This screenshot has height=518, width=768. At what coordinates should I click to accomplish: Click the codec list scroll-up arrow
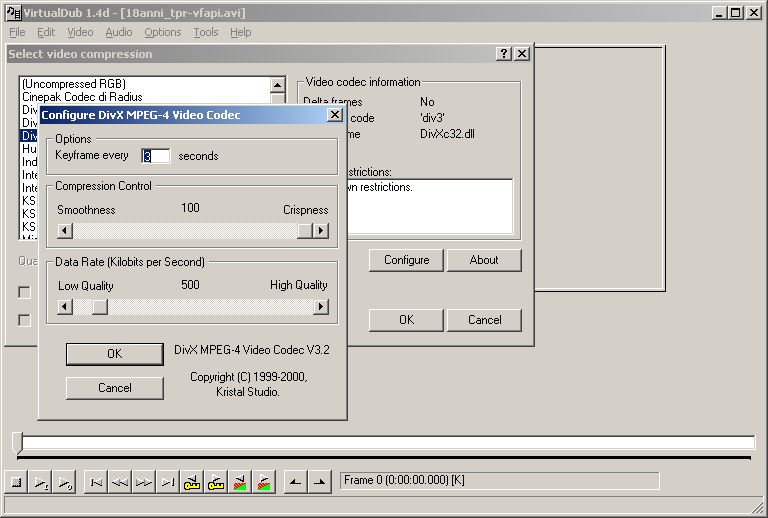pos(278,85)
